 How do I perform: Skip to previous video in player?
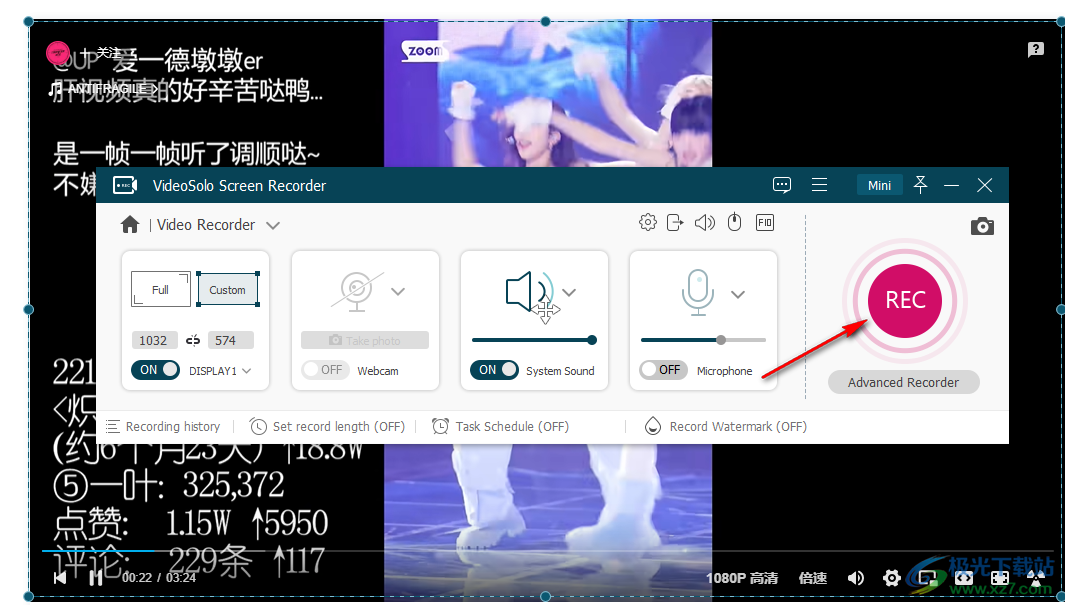click(60, 577)
